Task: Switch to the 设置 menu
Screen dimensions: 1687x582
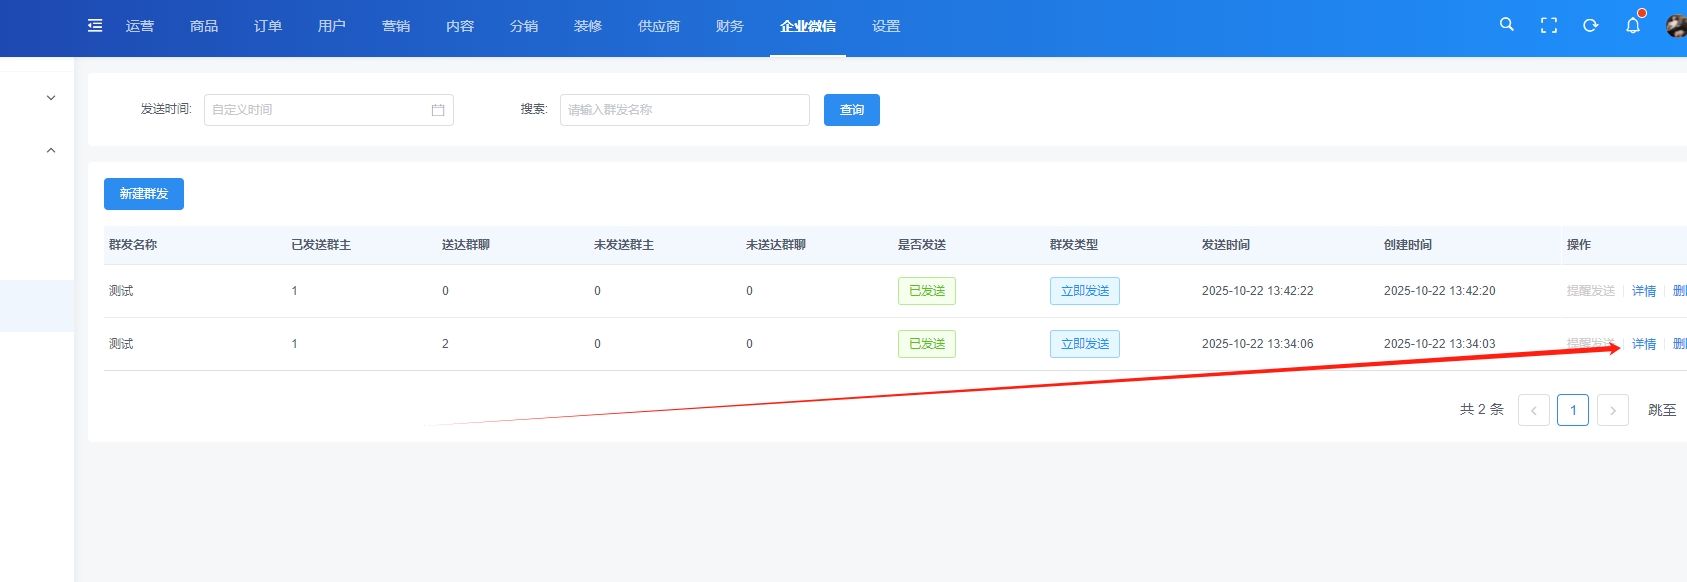Action: click(885, 27)
